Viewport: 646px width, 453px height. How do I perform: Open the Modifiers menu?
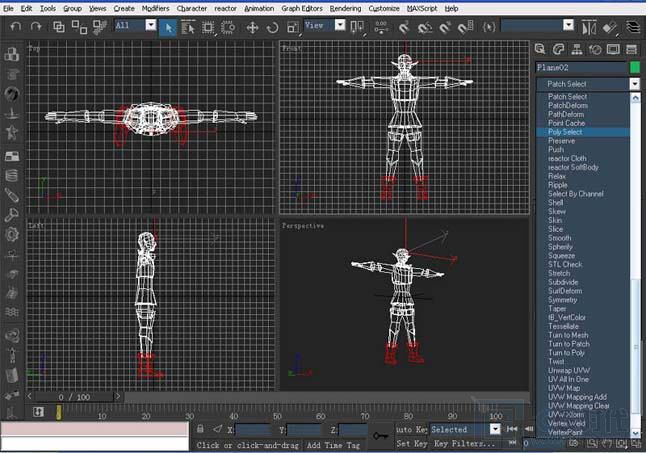[x=155, y=8]
